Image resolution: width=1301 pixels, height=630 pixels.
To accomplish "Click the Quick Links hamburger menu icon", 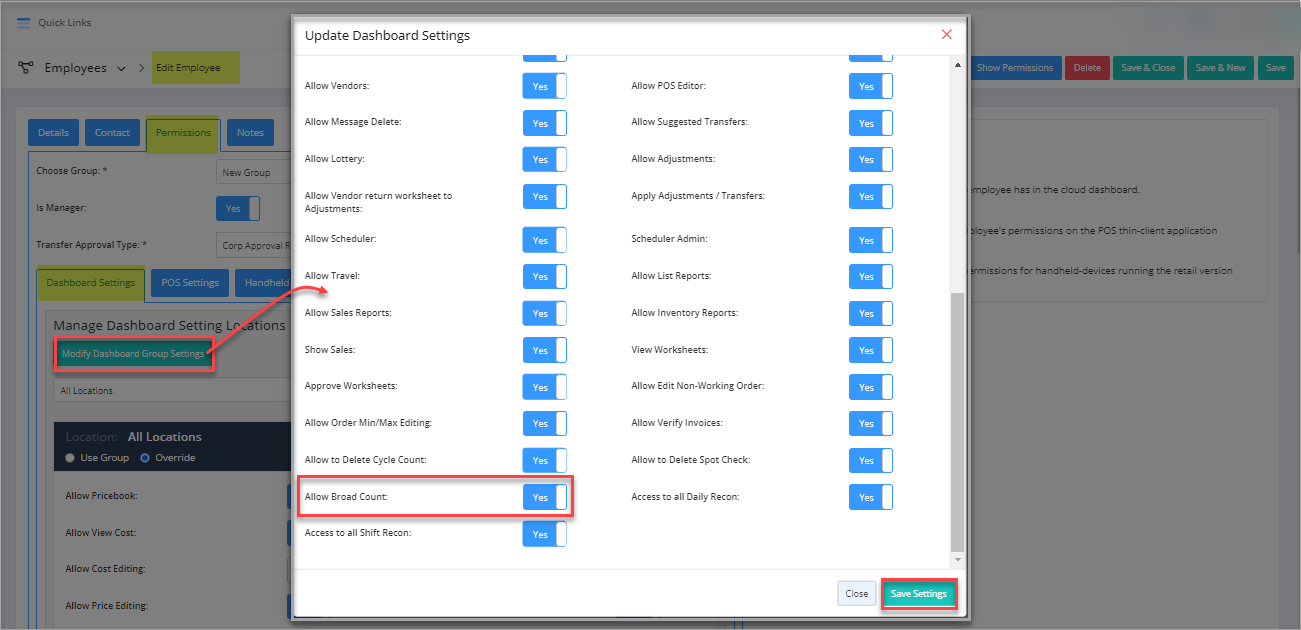I will pyautogui.click(x=24, y=23).
